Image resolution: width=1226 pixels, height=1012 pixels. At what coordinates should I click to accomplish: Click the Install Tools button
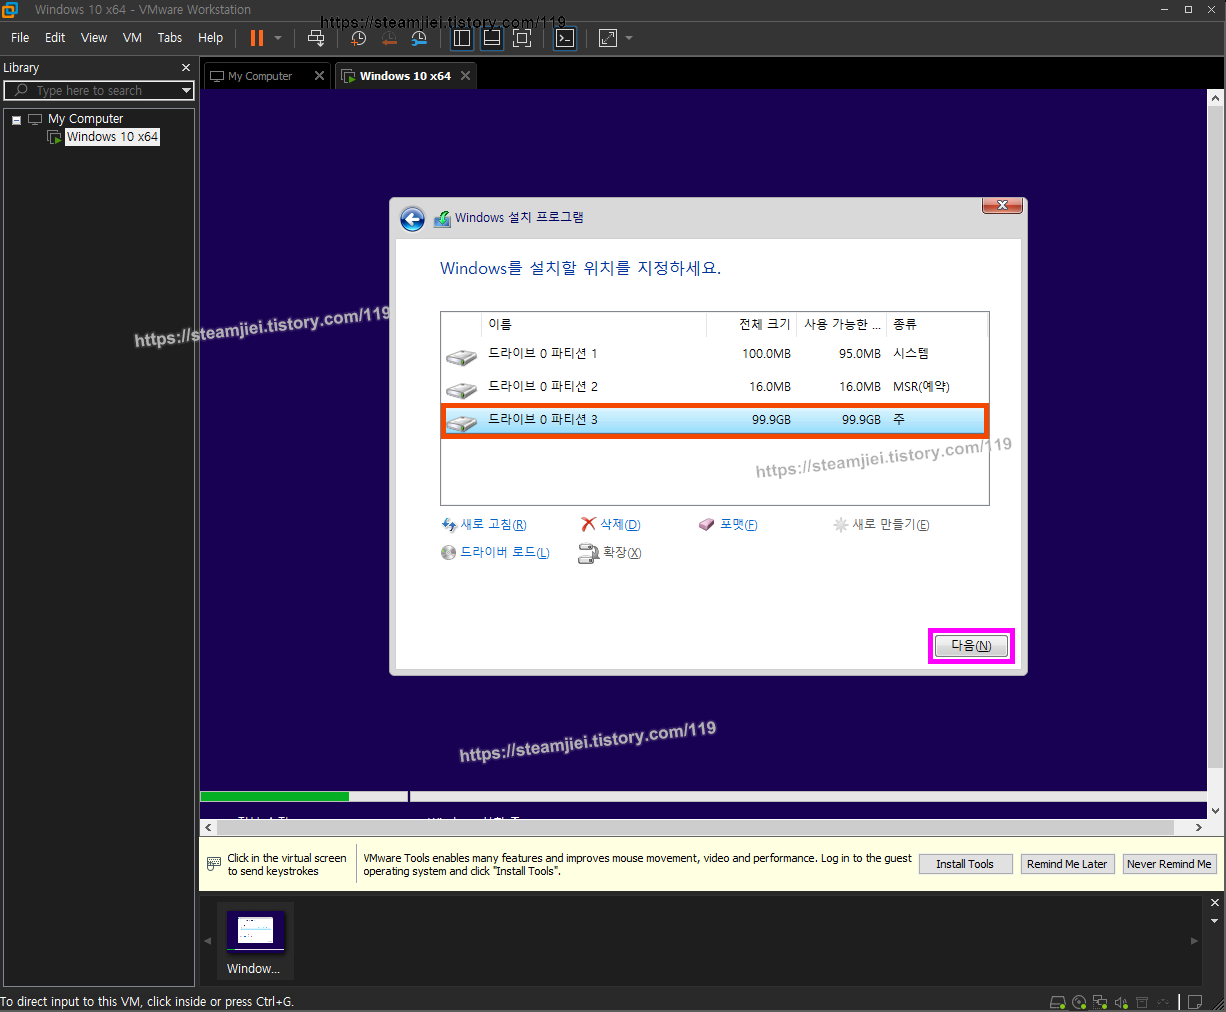click(x=965, y=864)
